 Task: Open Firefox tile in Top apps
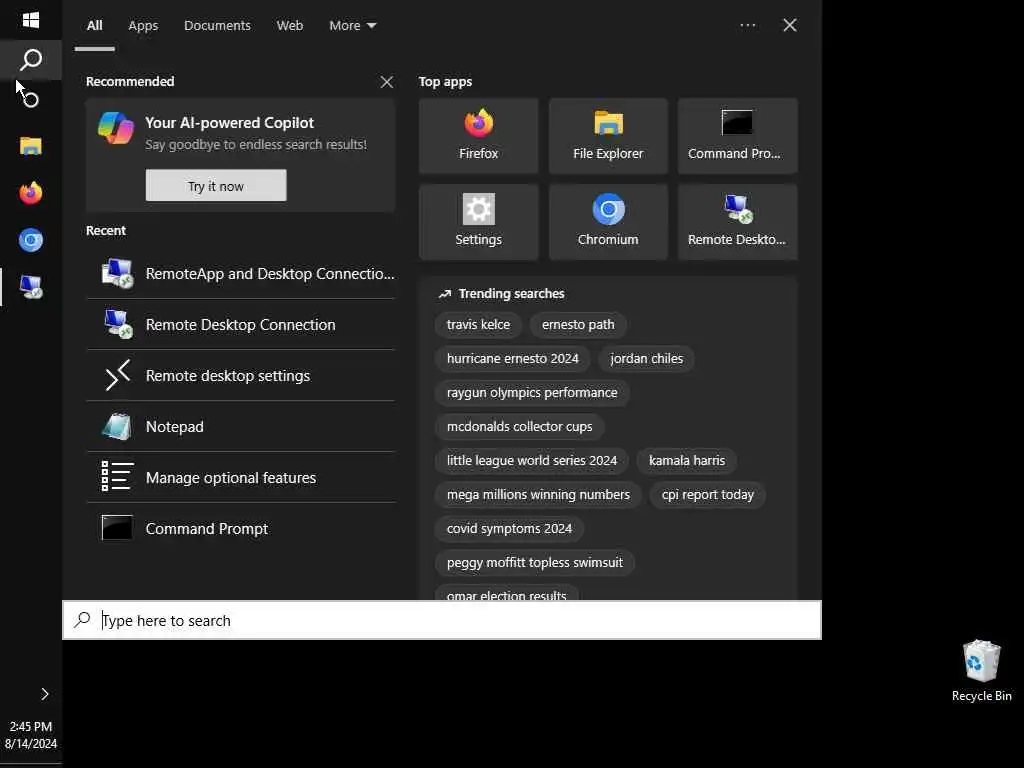coord(479,136)
